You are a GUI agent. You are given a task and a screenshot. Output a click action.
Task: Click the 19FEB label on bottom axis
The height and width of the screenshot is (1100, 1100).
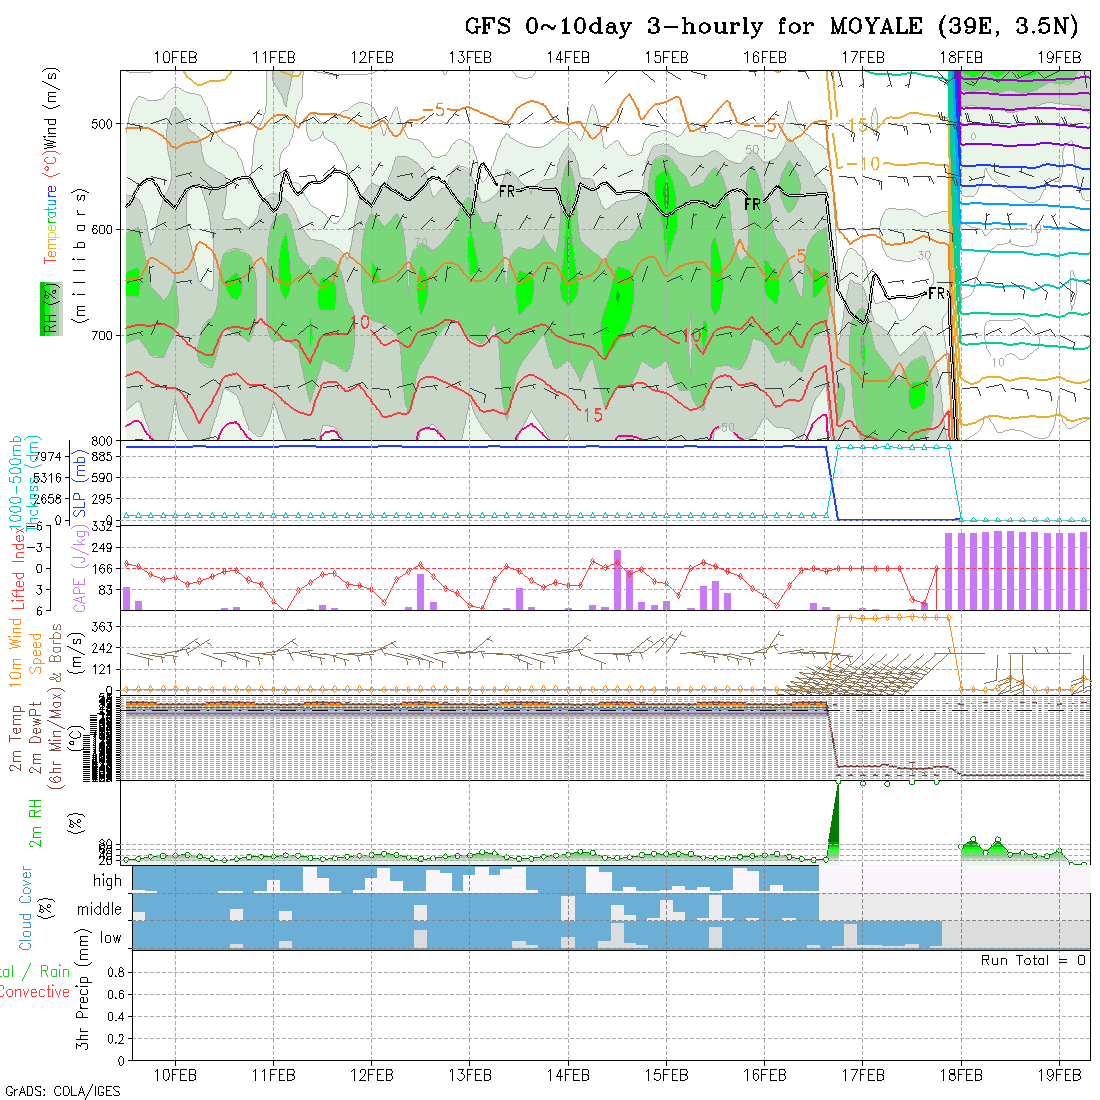pos(1059,1075)
